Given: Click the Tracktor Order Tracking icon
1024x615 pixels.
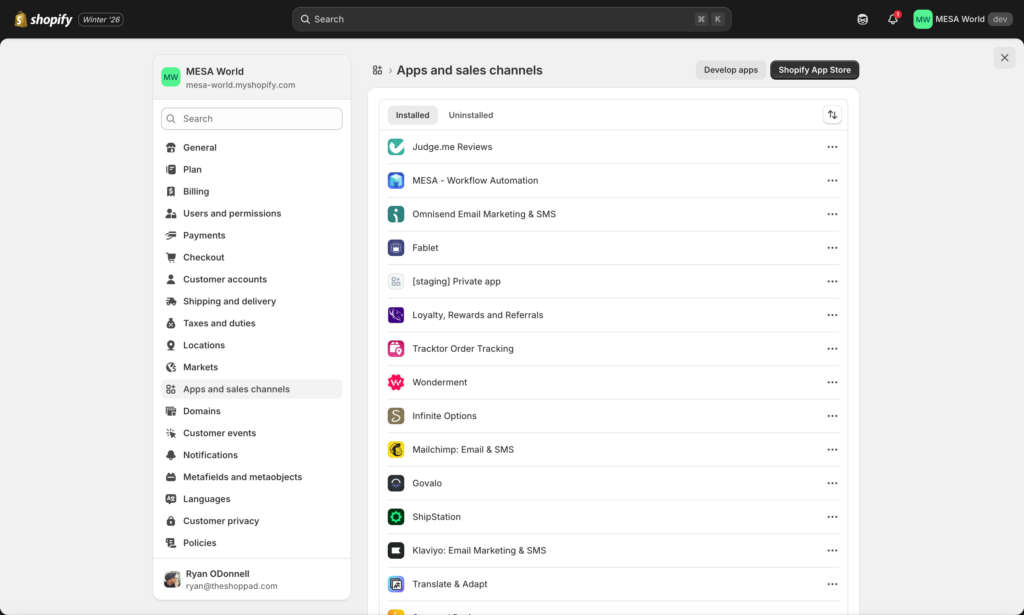Looking at the screenshot, I should click(x=396, y=349).
